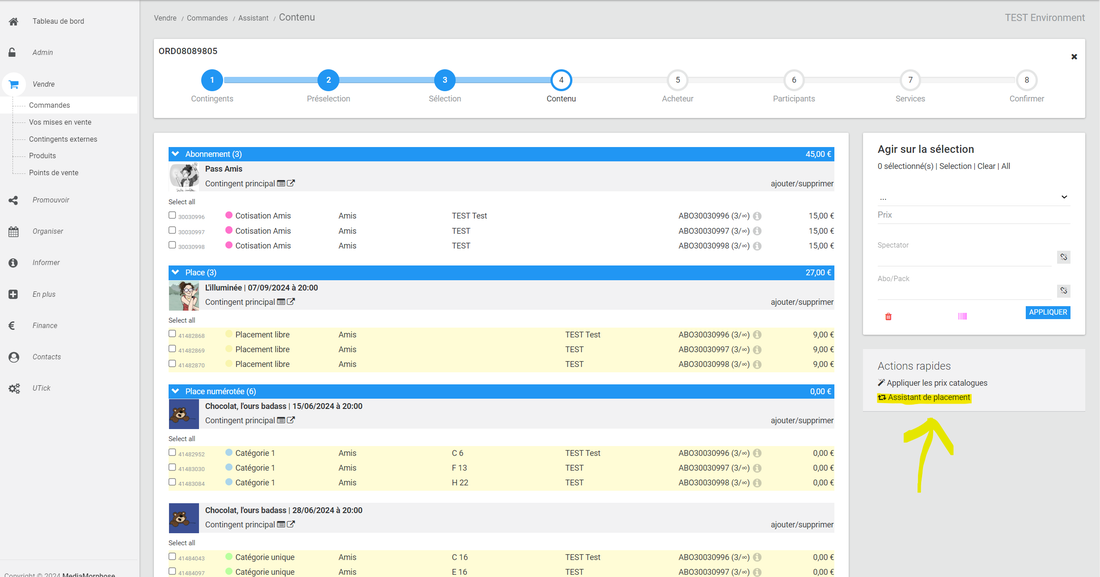This screenshot has height=577, width=1100.
Task: Click the link icon beside Spectator field
Action: tap(1064, 257)
